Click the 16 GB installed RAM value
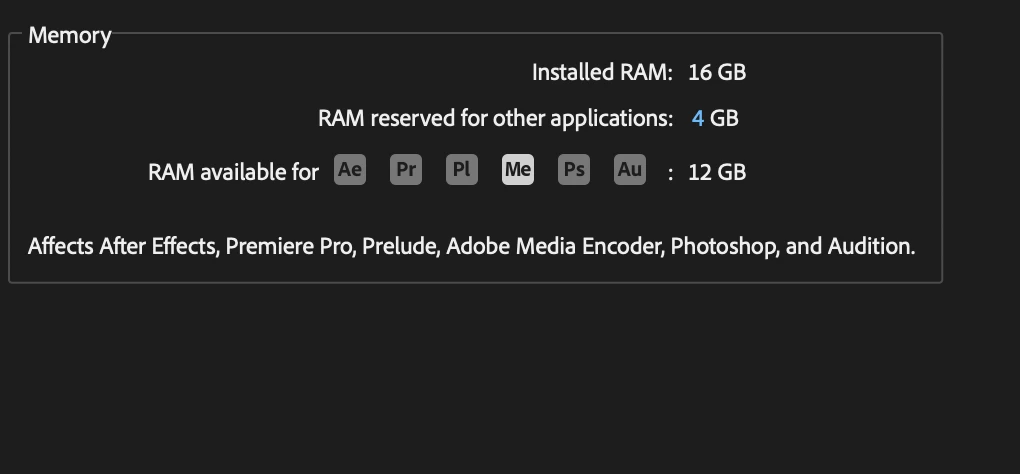1020x474 pixels. pyautogui.click(x=717, y=72)
